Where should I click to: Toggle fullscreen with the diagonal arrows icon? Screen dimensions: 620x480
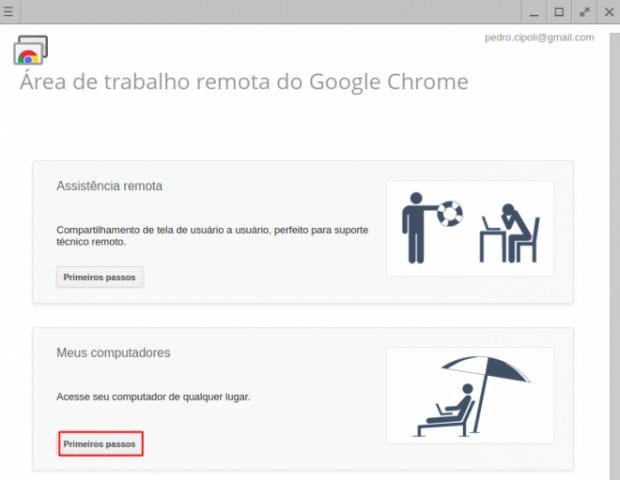click(x=584, y=12)
